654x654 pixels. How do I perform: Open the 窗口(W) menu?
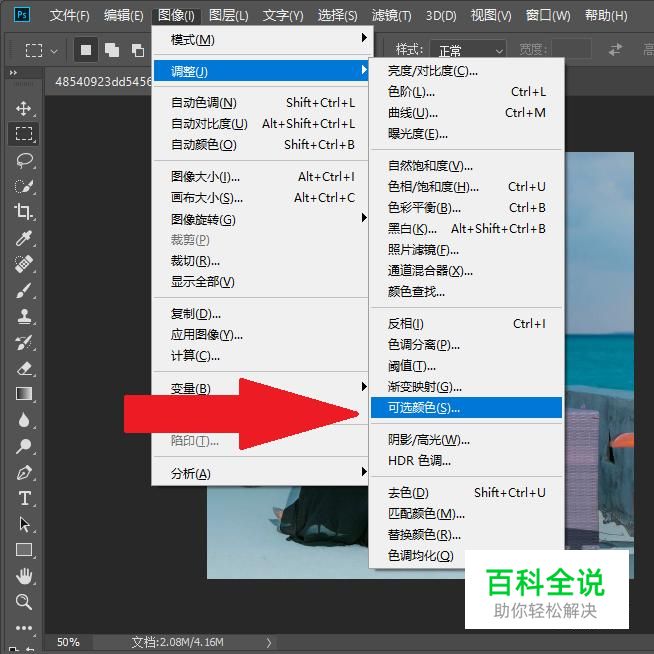(548, 15)
